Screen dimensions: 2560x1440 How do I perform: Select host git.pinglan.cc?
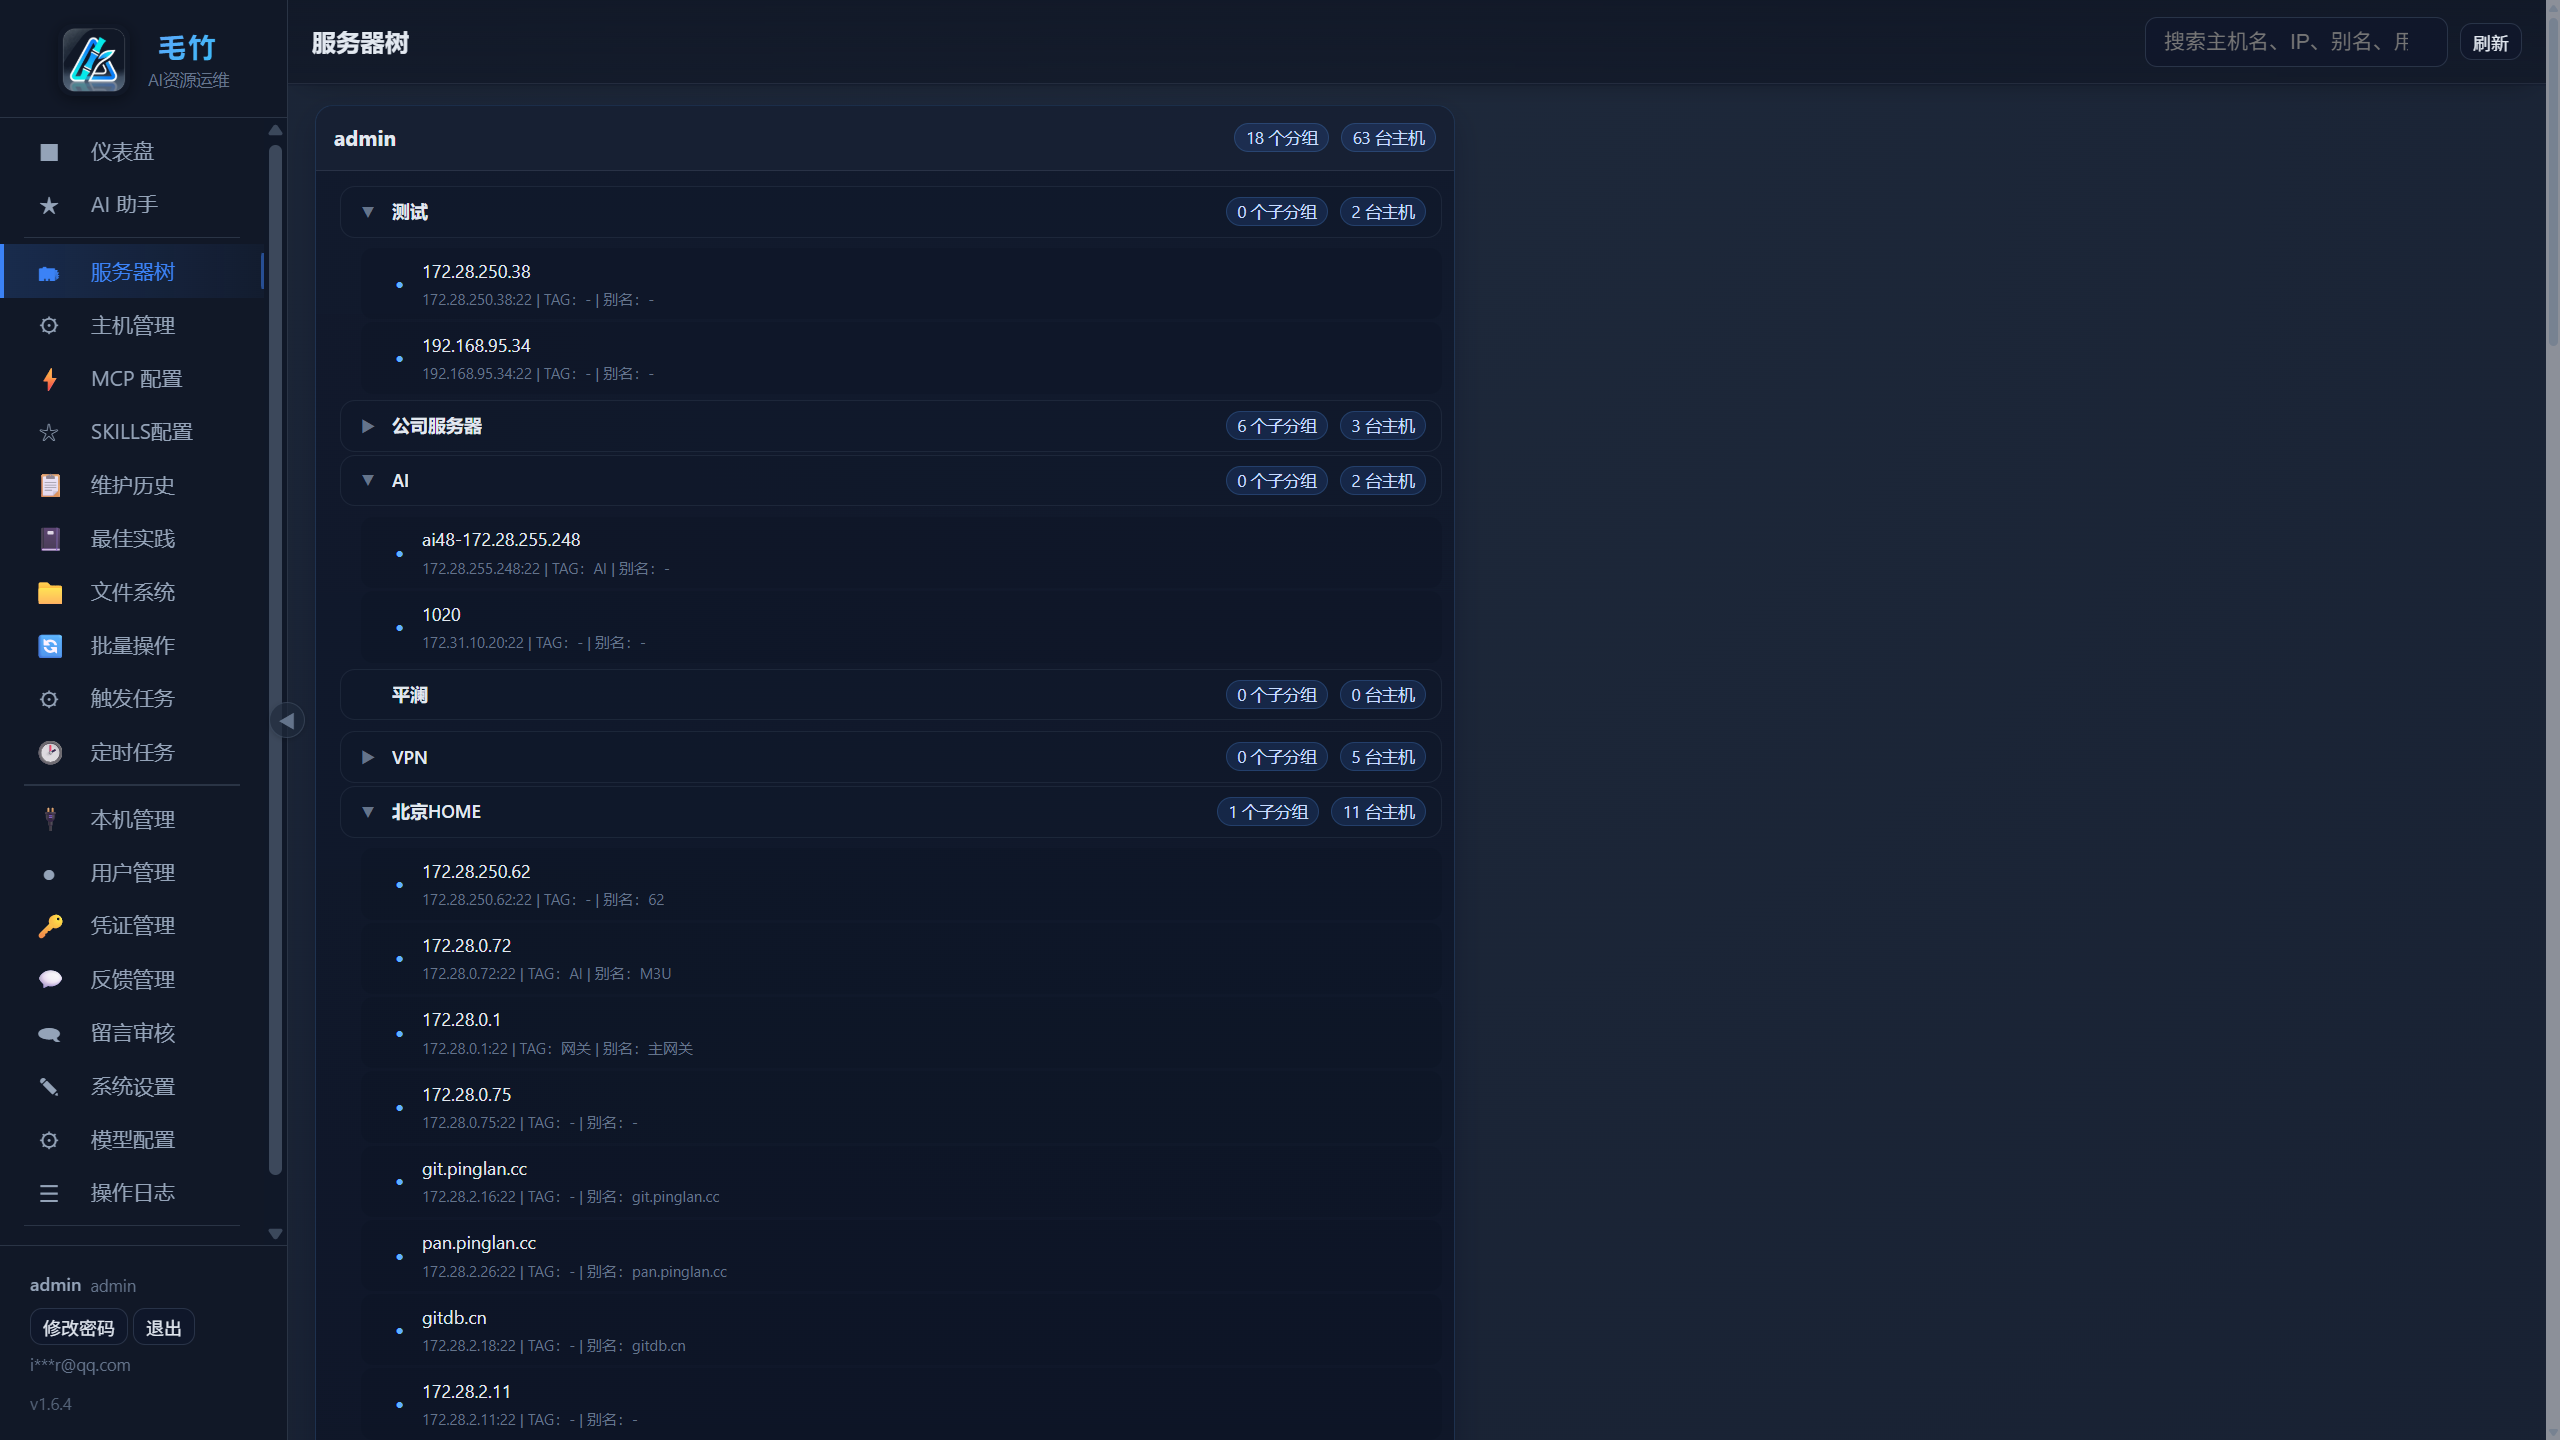tap(901, 1182)
